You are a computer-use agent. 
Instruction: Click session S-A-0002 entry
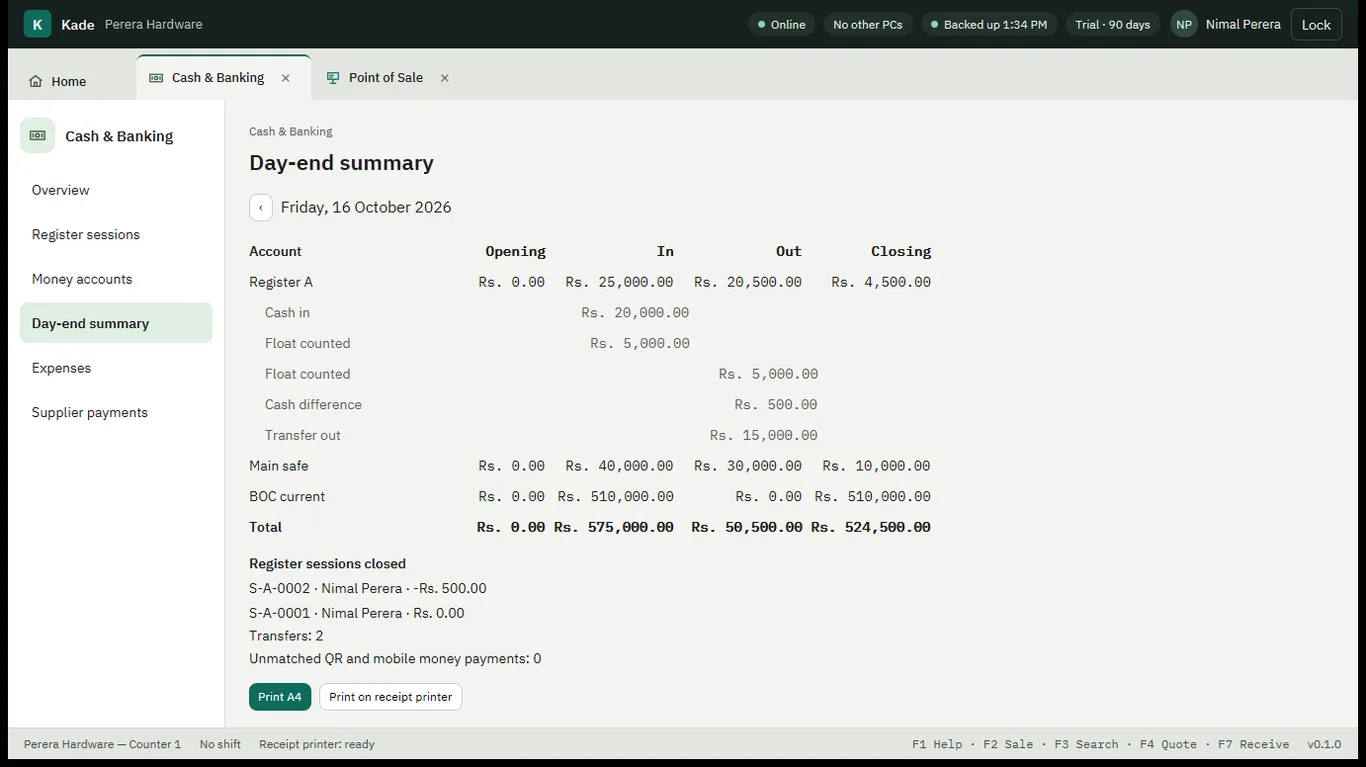pos(368,589)
